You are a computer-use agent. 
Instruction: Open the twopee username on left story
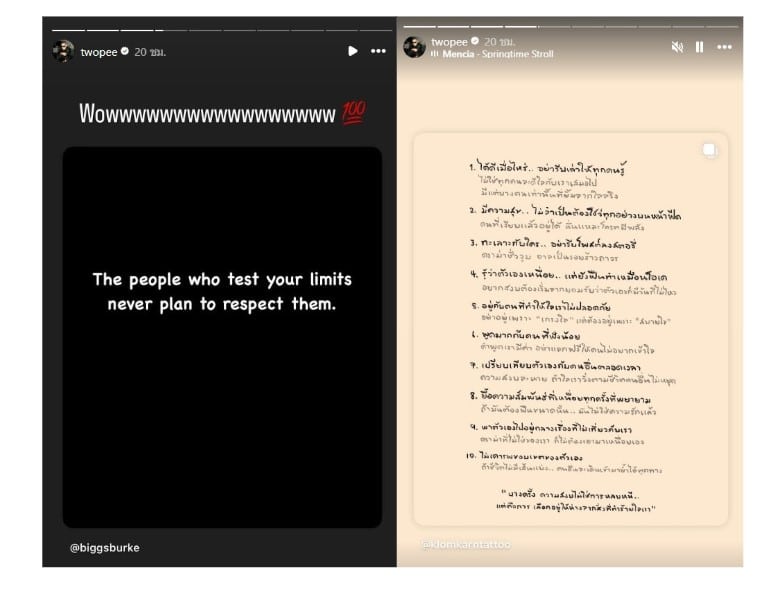tap(98, 51)
